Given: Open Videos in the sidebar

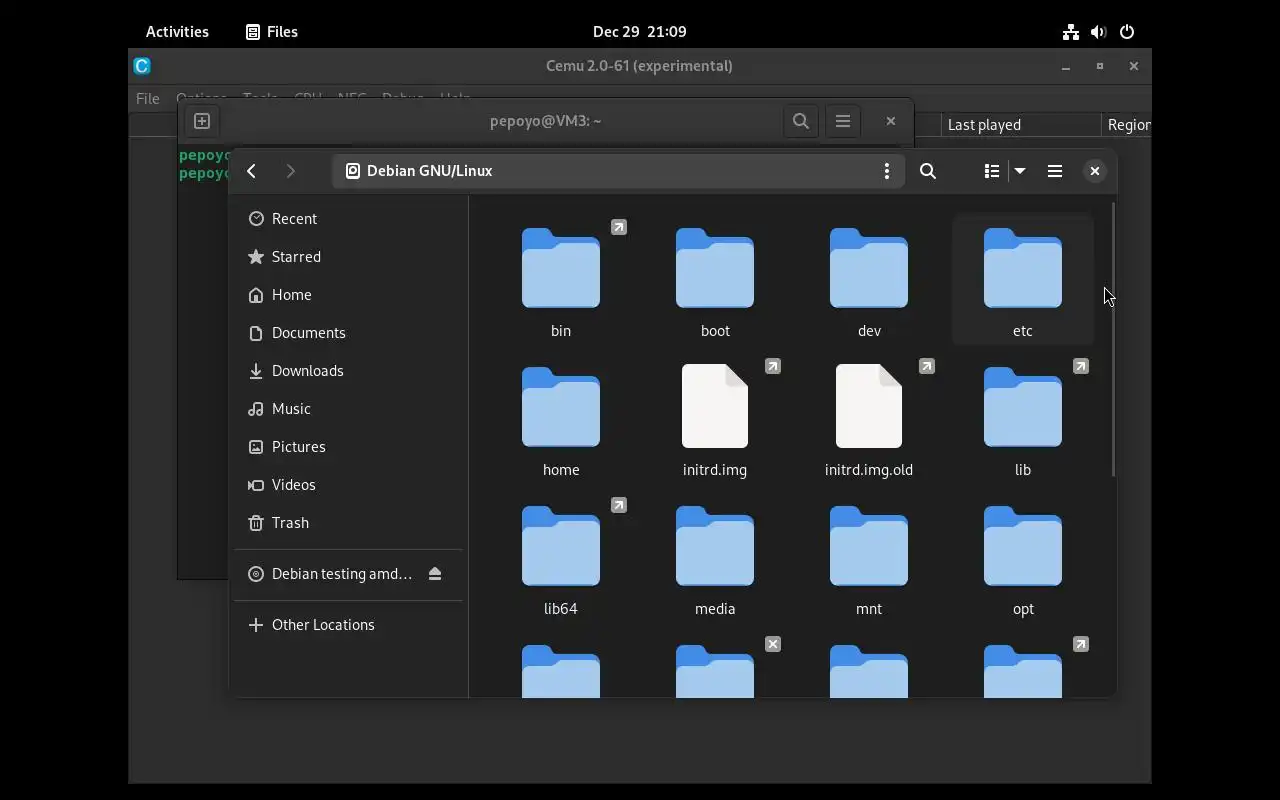Looking at the screenshot, I should click(x=348, y=485).
